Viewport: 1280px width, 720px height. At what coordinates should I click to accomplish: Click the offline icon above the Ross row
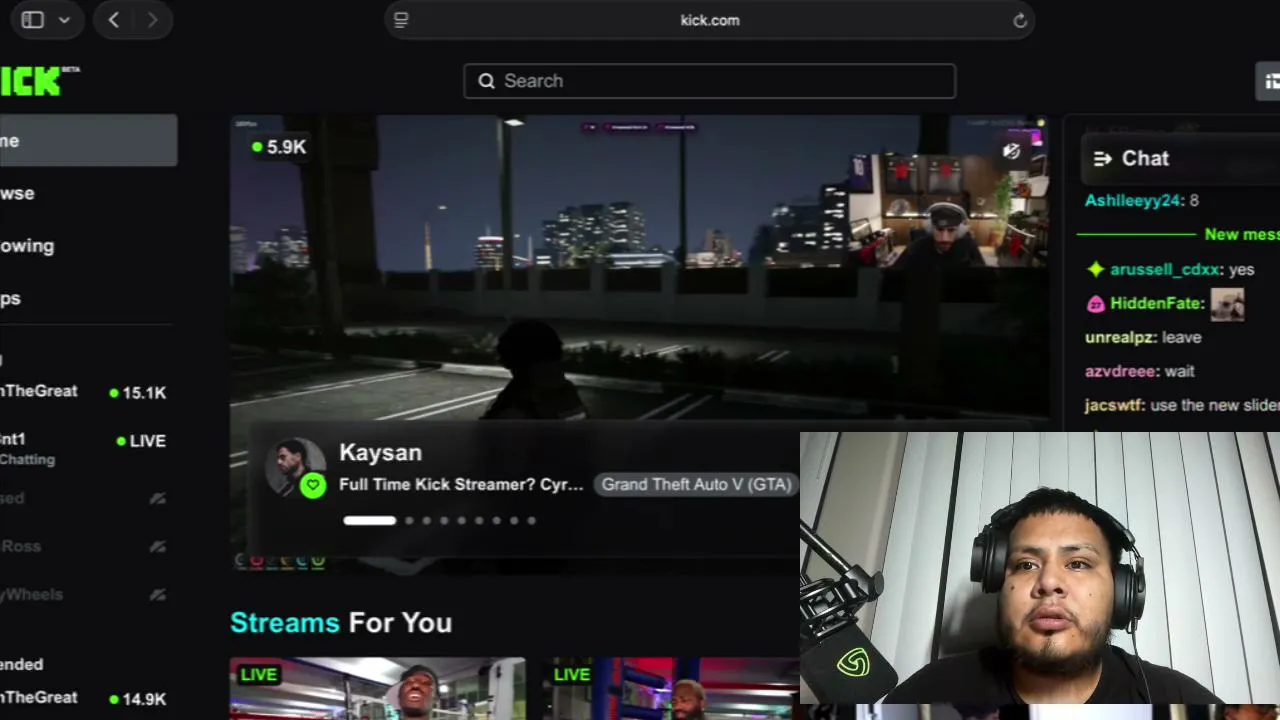click(x=157, y=498)
